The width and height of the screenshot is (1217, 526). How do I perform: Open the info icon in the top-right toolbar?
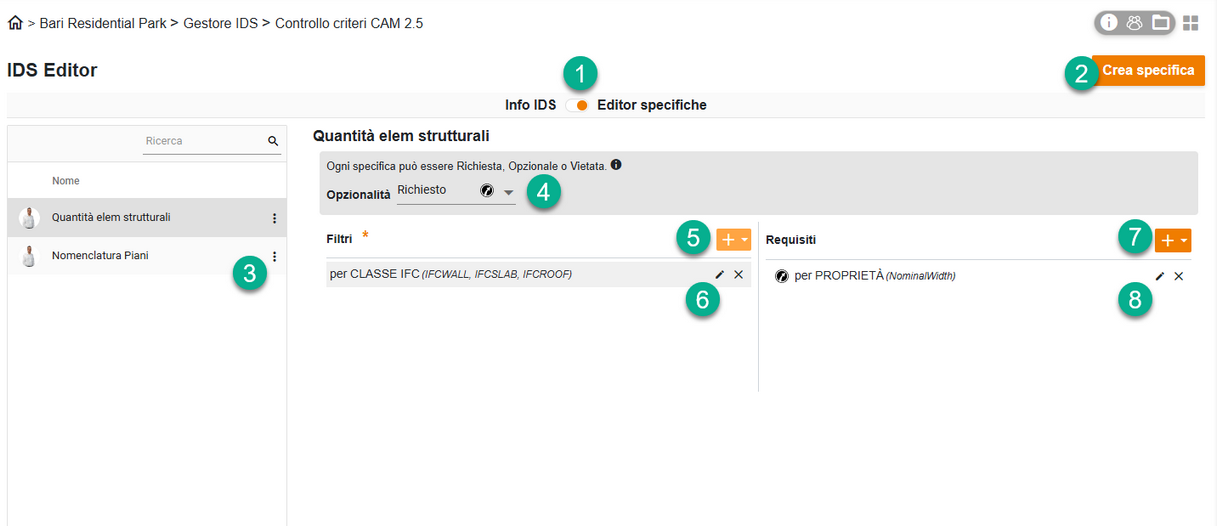coord(1109,22)
